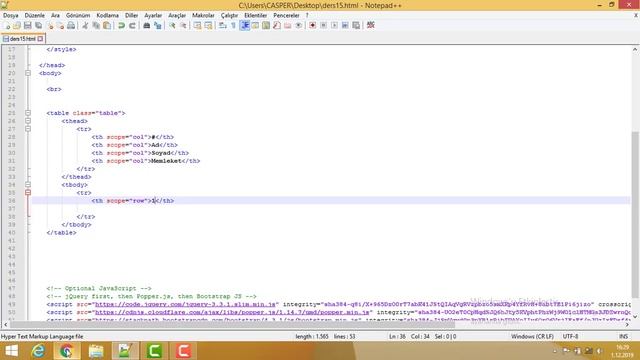The image size is (640, 360).
Task: Collapse the table fold marker on line 25
Action: point(28,113)
